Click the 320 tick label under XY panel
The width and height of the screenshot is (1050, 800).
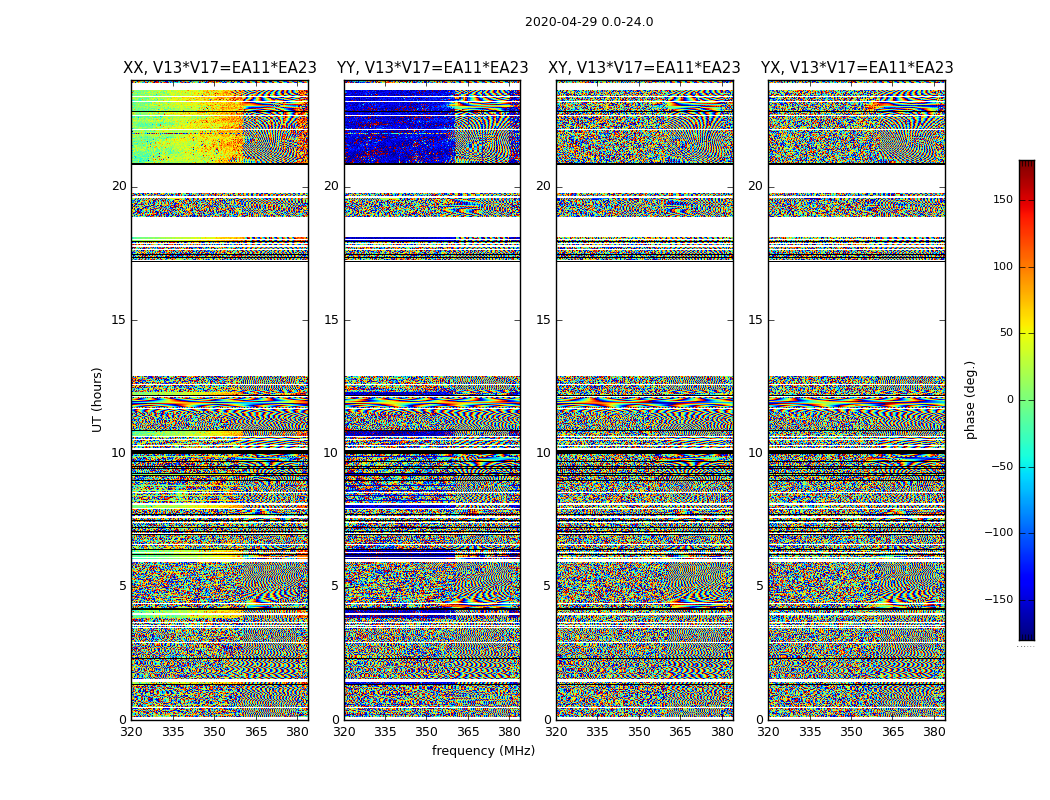click(x=557, y=732)
